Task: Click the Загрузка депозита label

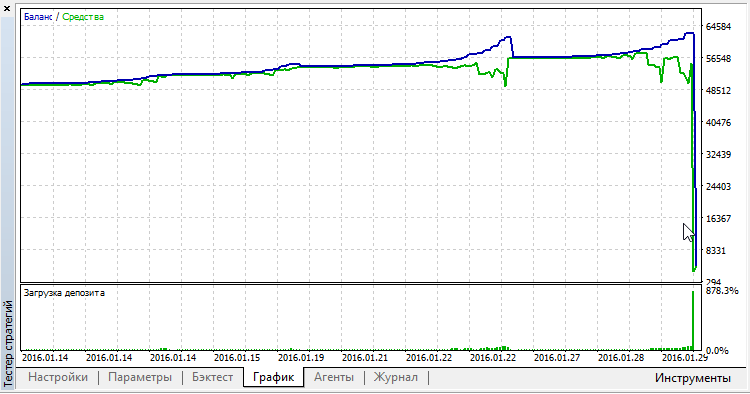Action: (64, 293)
